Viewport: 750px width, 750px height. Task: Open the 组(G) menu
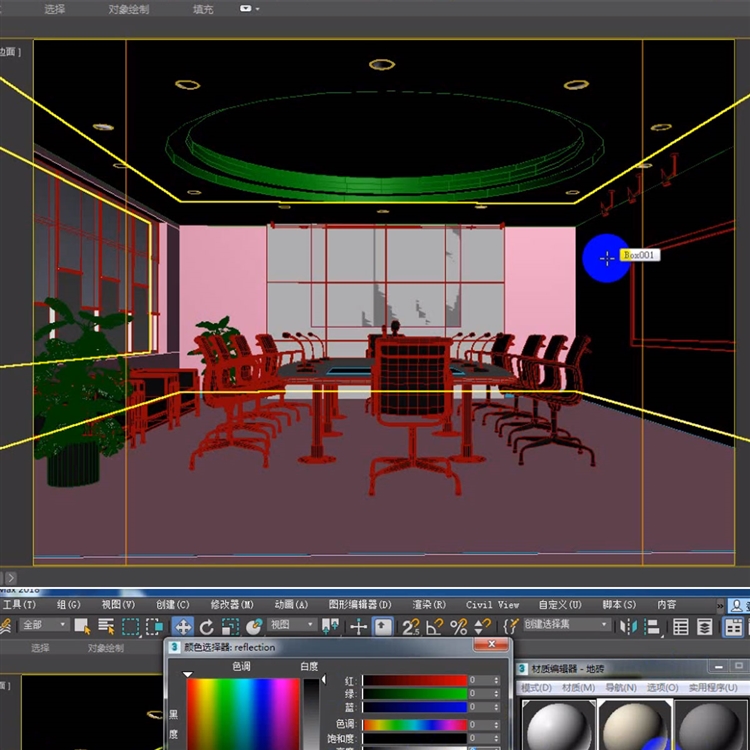[x=68, y=605]
